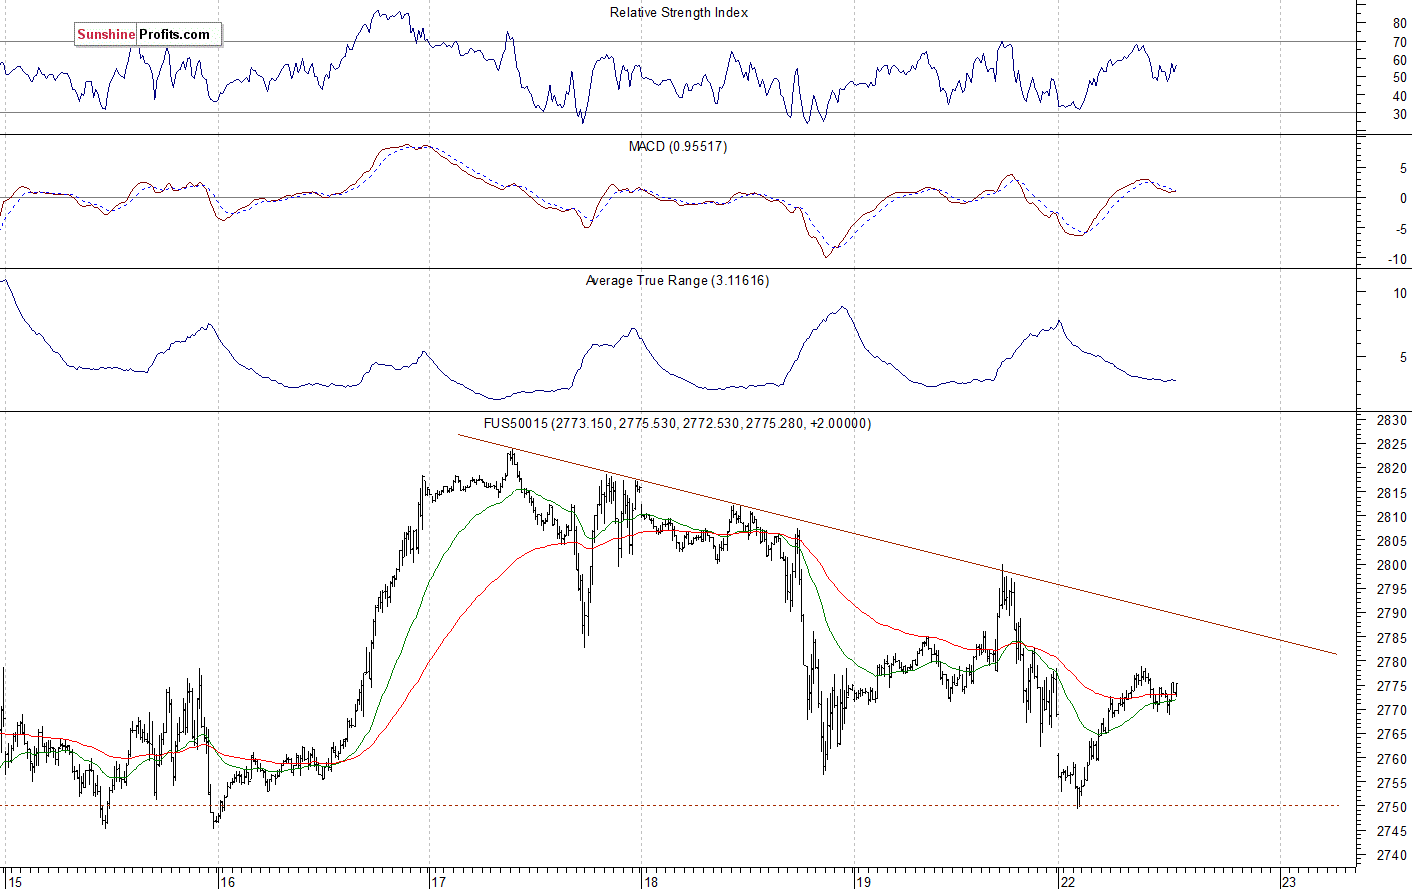Click the Relative Strength Index title
Image resolution: width=1412 pixels, height=889 pixels.
679,13
